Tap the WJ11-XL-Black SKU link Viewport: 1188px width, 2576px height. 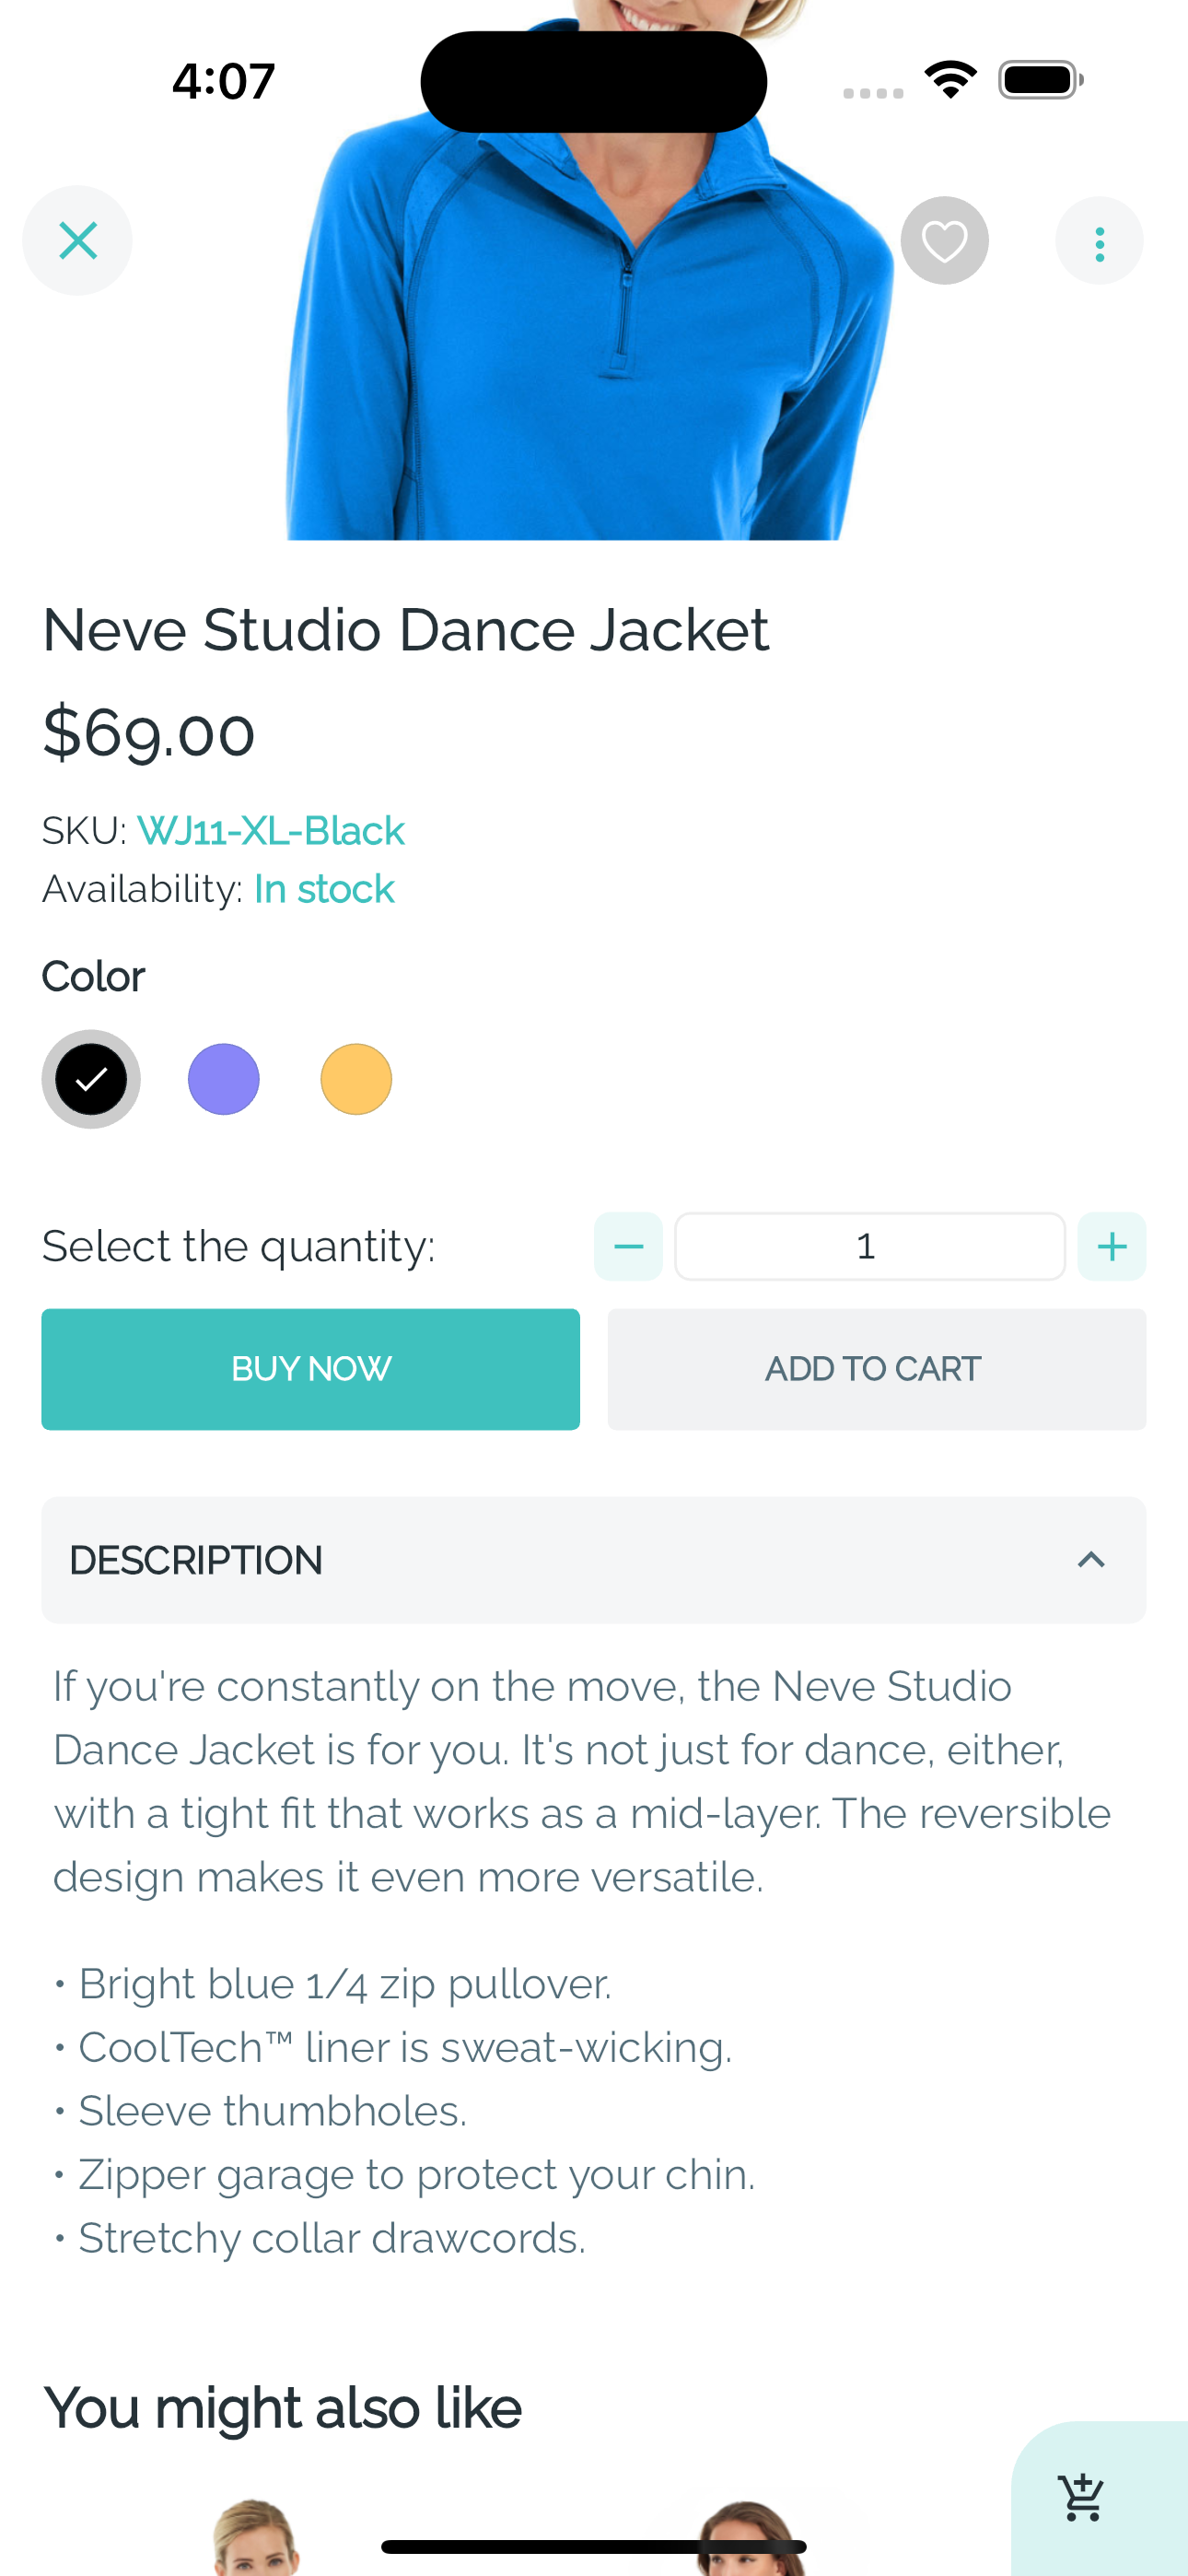point(270,831)
